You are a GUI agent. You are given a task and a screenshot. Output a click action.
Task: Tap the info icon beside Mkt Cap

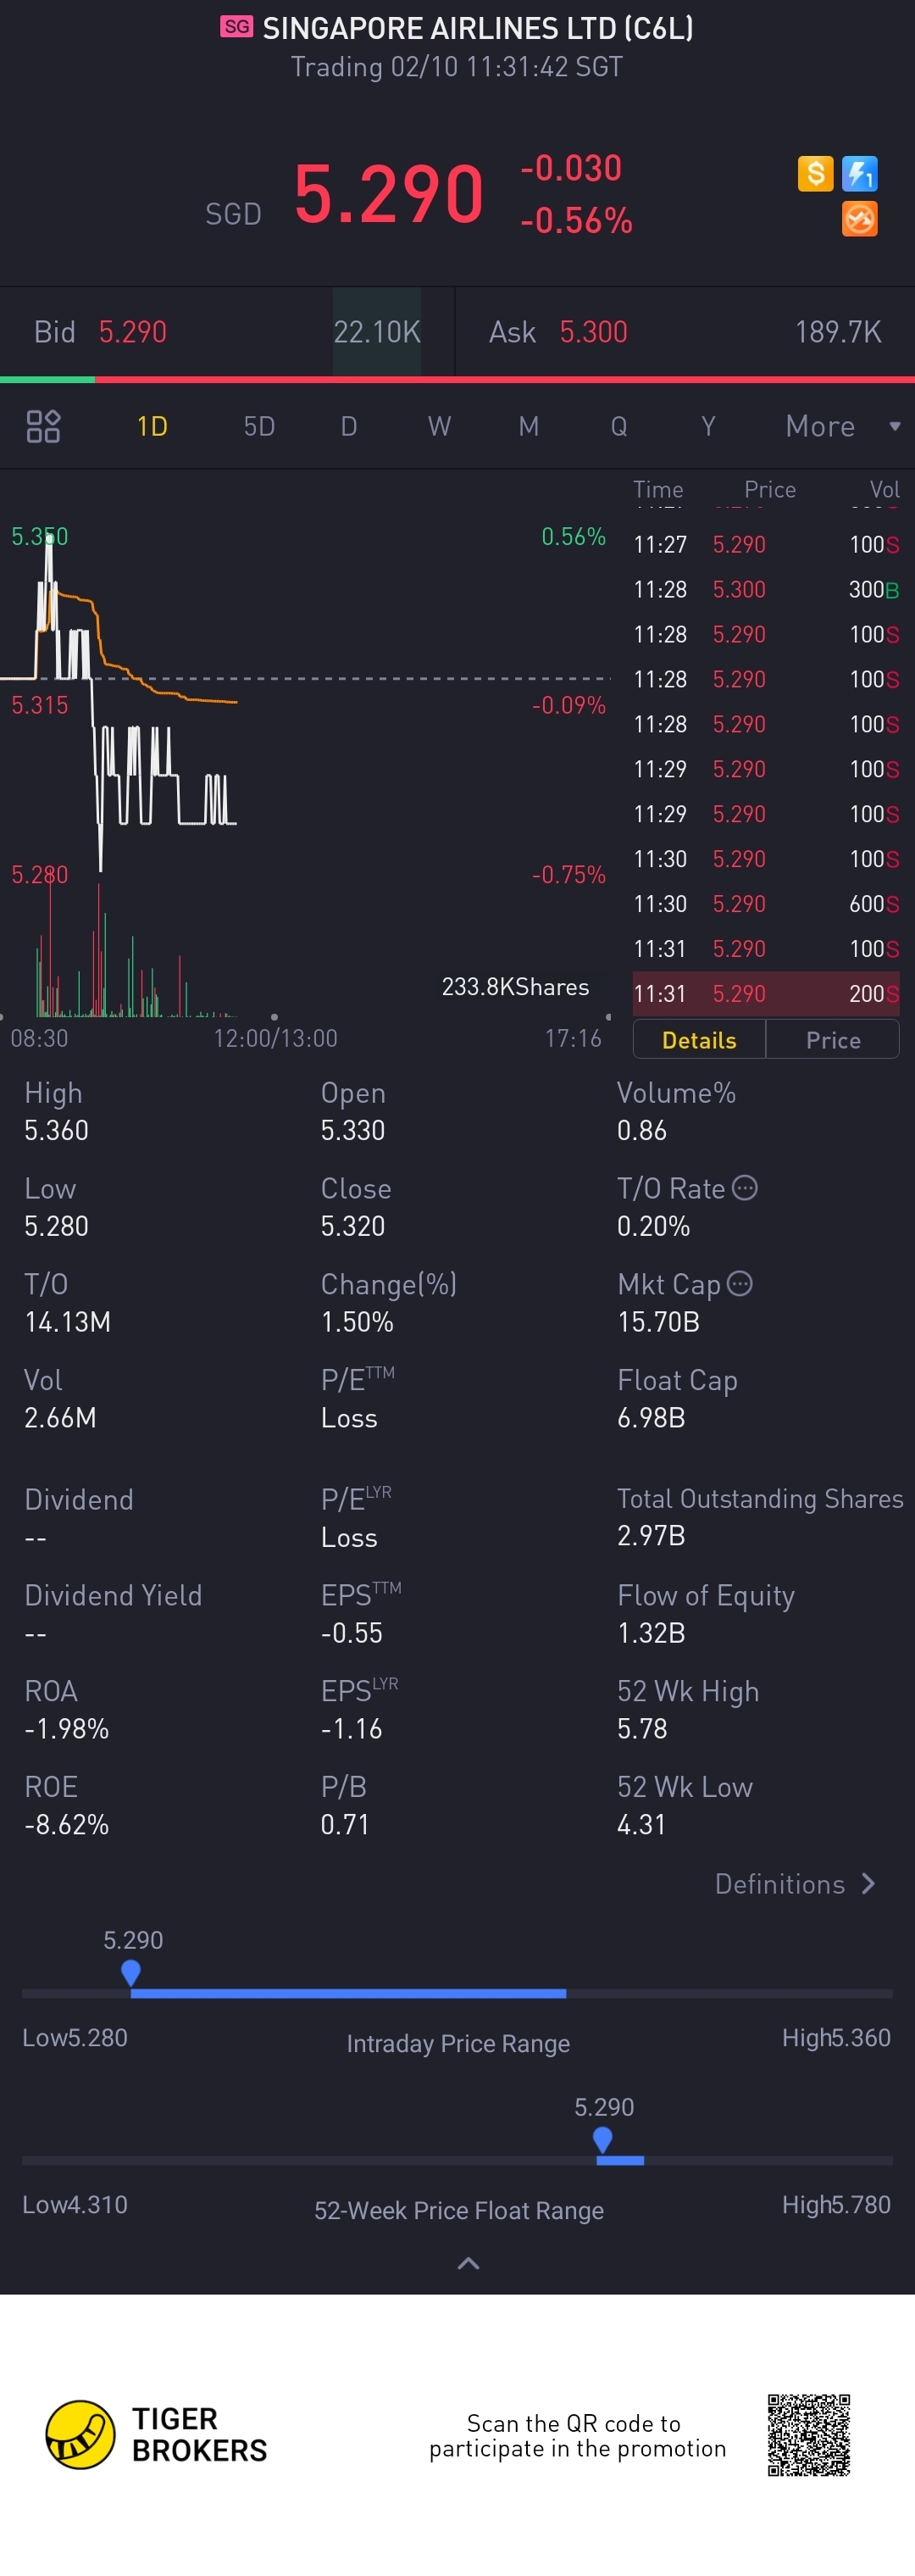click(740, 1284)
